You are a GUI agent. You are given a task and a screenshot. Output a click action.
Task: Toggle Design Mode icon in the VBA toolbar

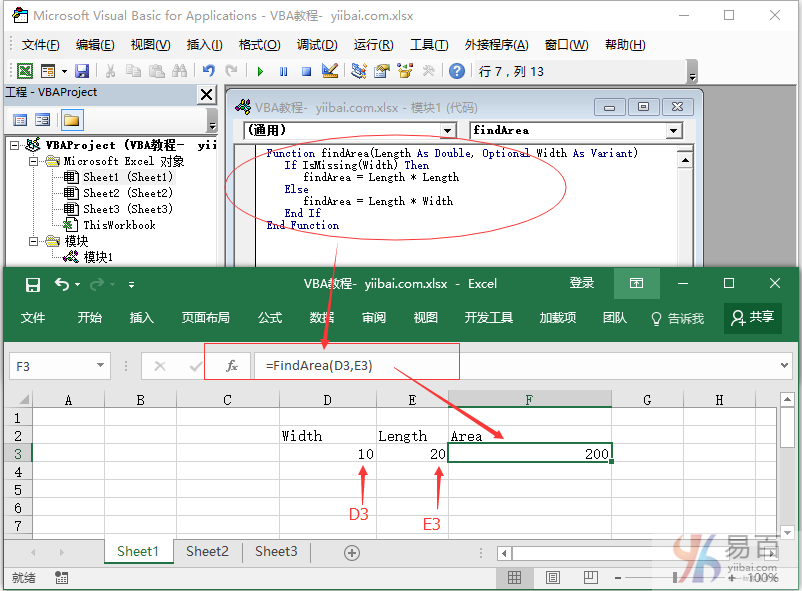click(330, 71)
